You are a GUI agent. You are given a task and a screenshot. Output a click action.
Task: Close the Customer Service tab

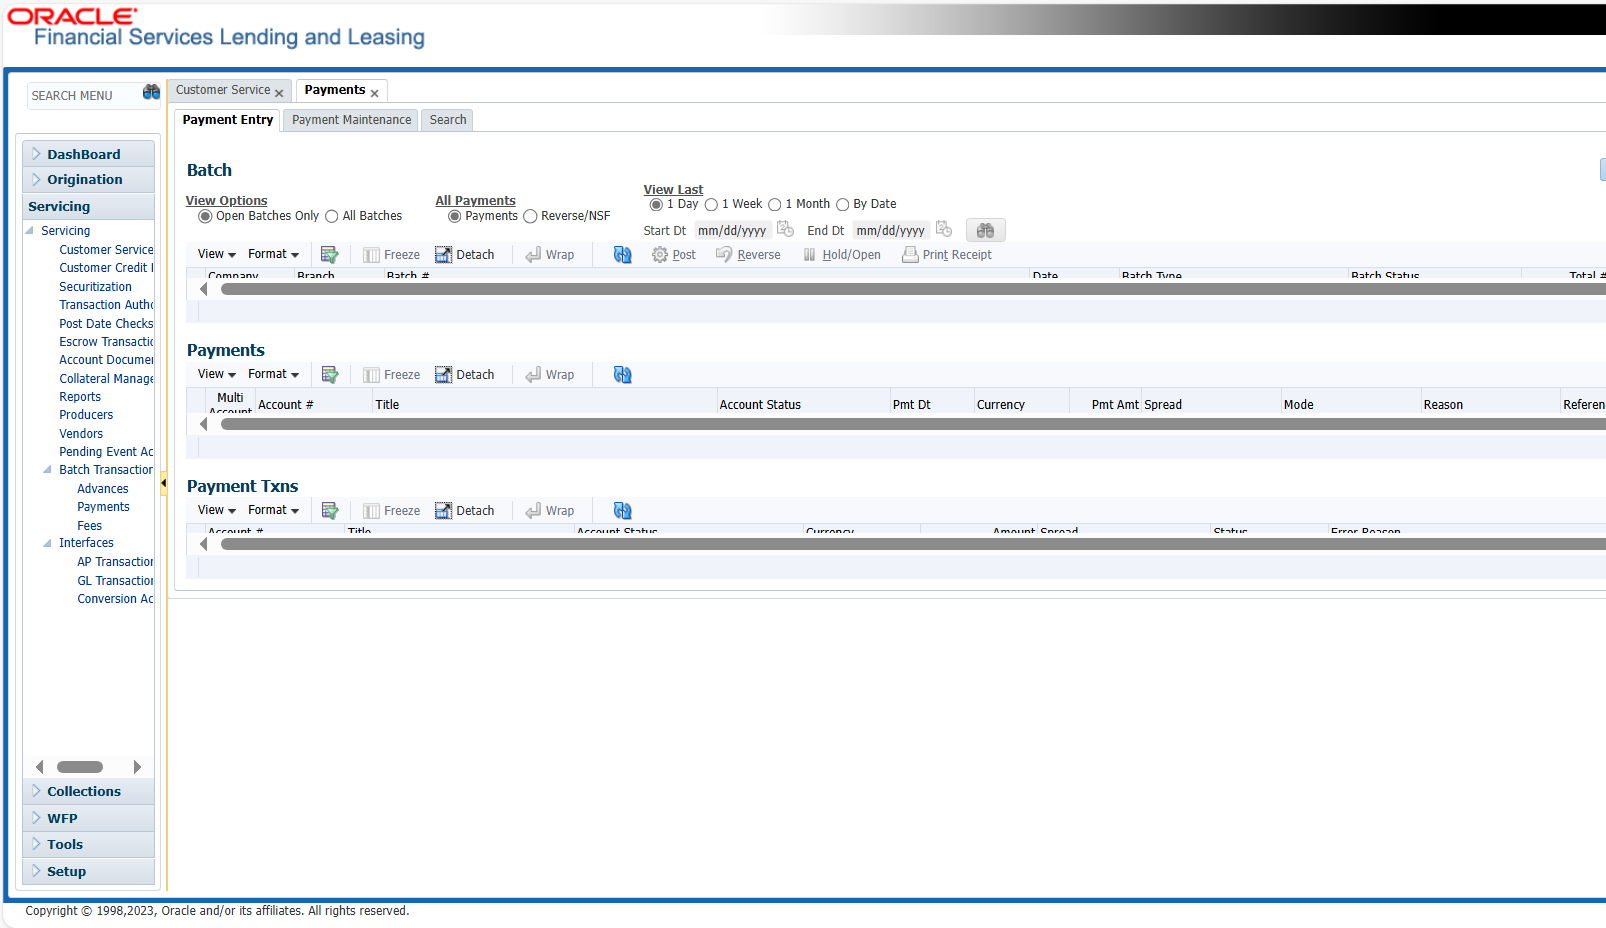pyautogui.click(x=279, y=93)
